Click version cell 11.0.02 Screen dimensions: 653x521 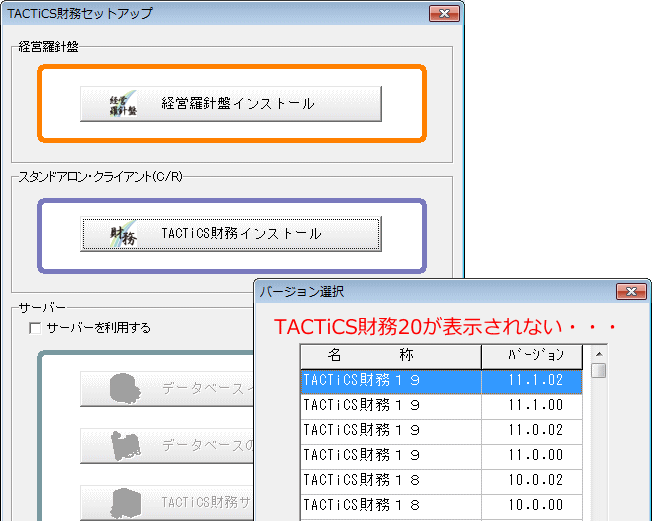[x=532, y=431]
